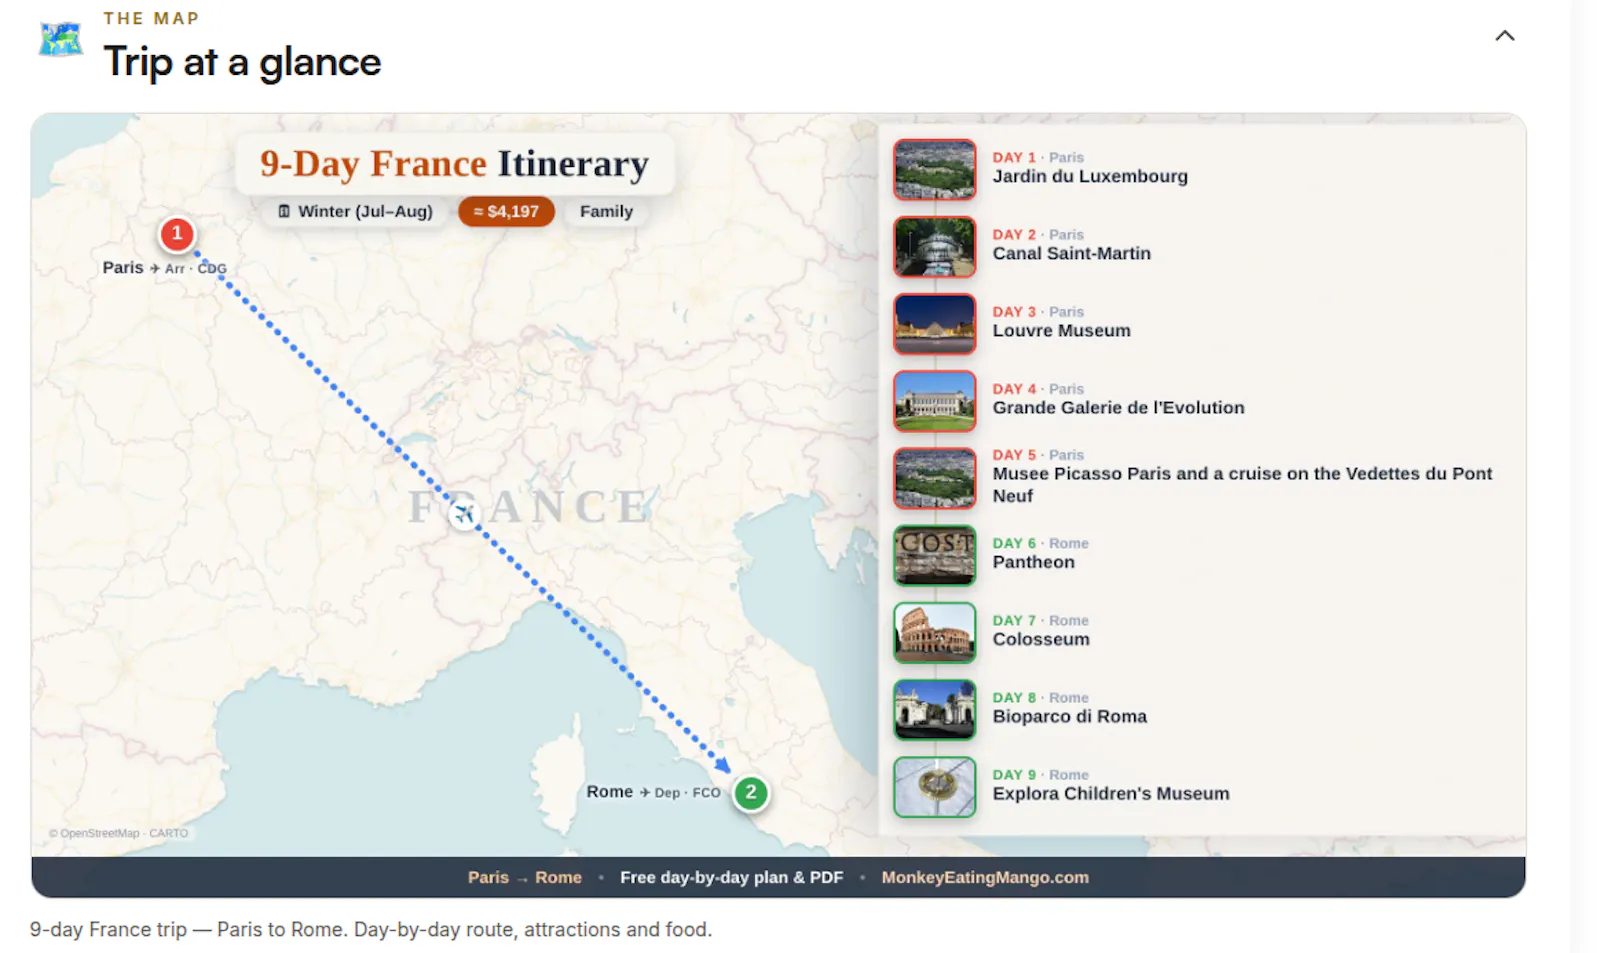Select Musee Picasso Paris cruise text
The image size is (1600, 953).
click(1242, 484)
